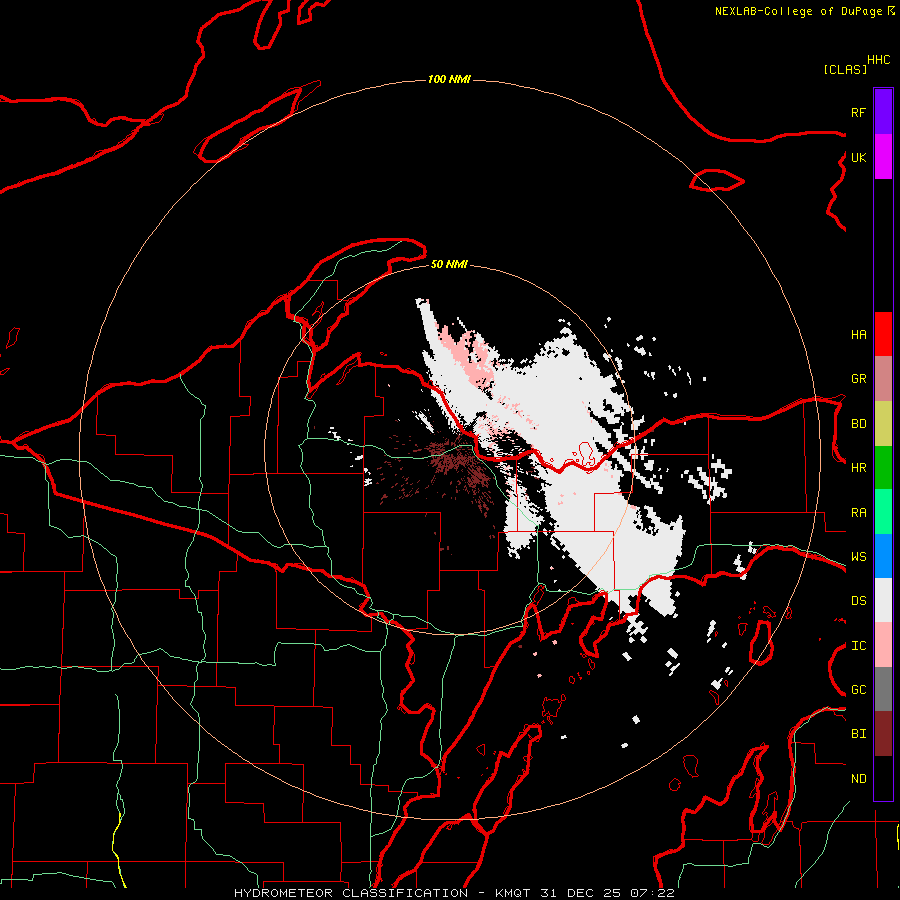The width and height of the screenshot is (900, 900).
Task: Click the HR legend label text
Action: click(x=858, y=468)
